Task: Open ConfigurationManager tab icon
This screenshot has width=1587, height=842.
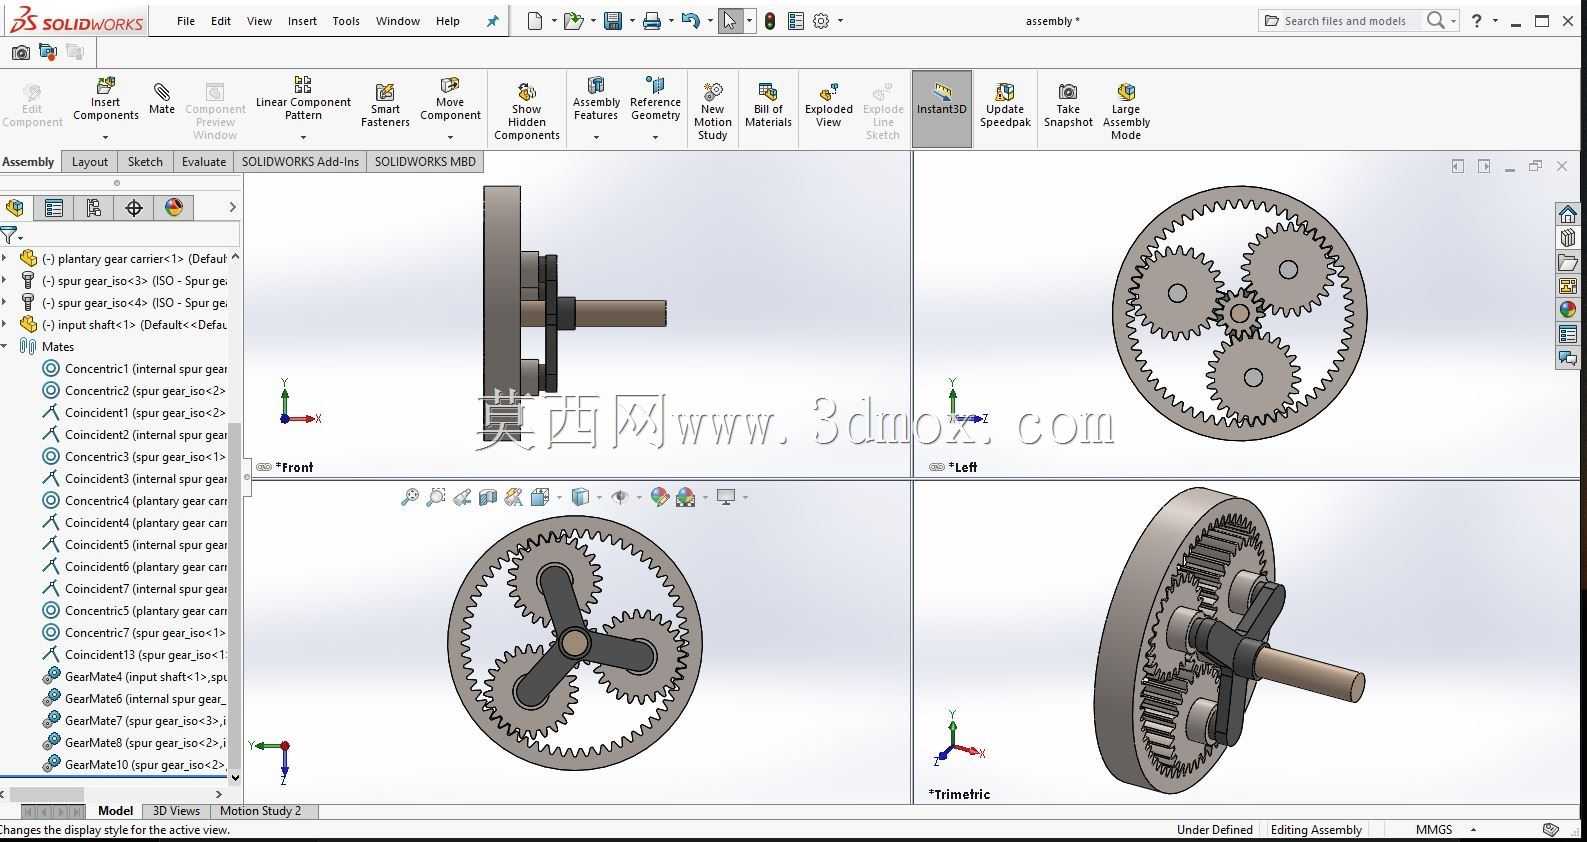Action: pos(94,208)
